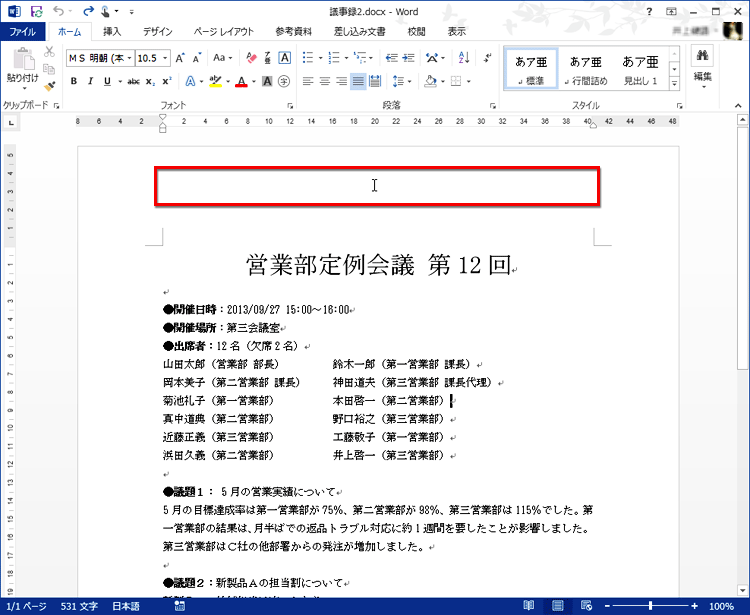Click the tab selector at ruler corner
The height and width of the screenshot is (615, 750).
click(11, 123)
